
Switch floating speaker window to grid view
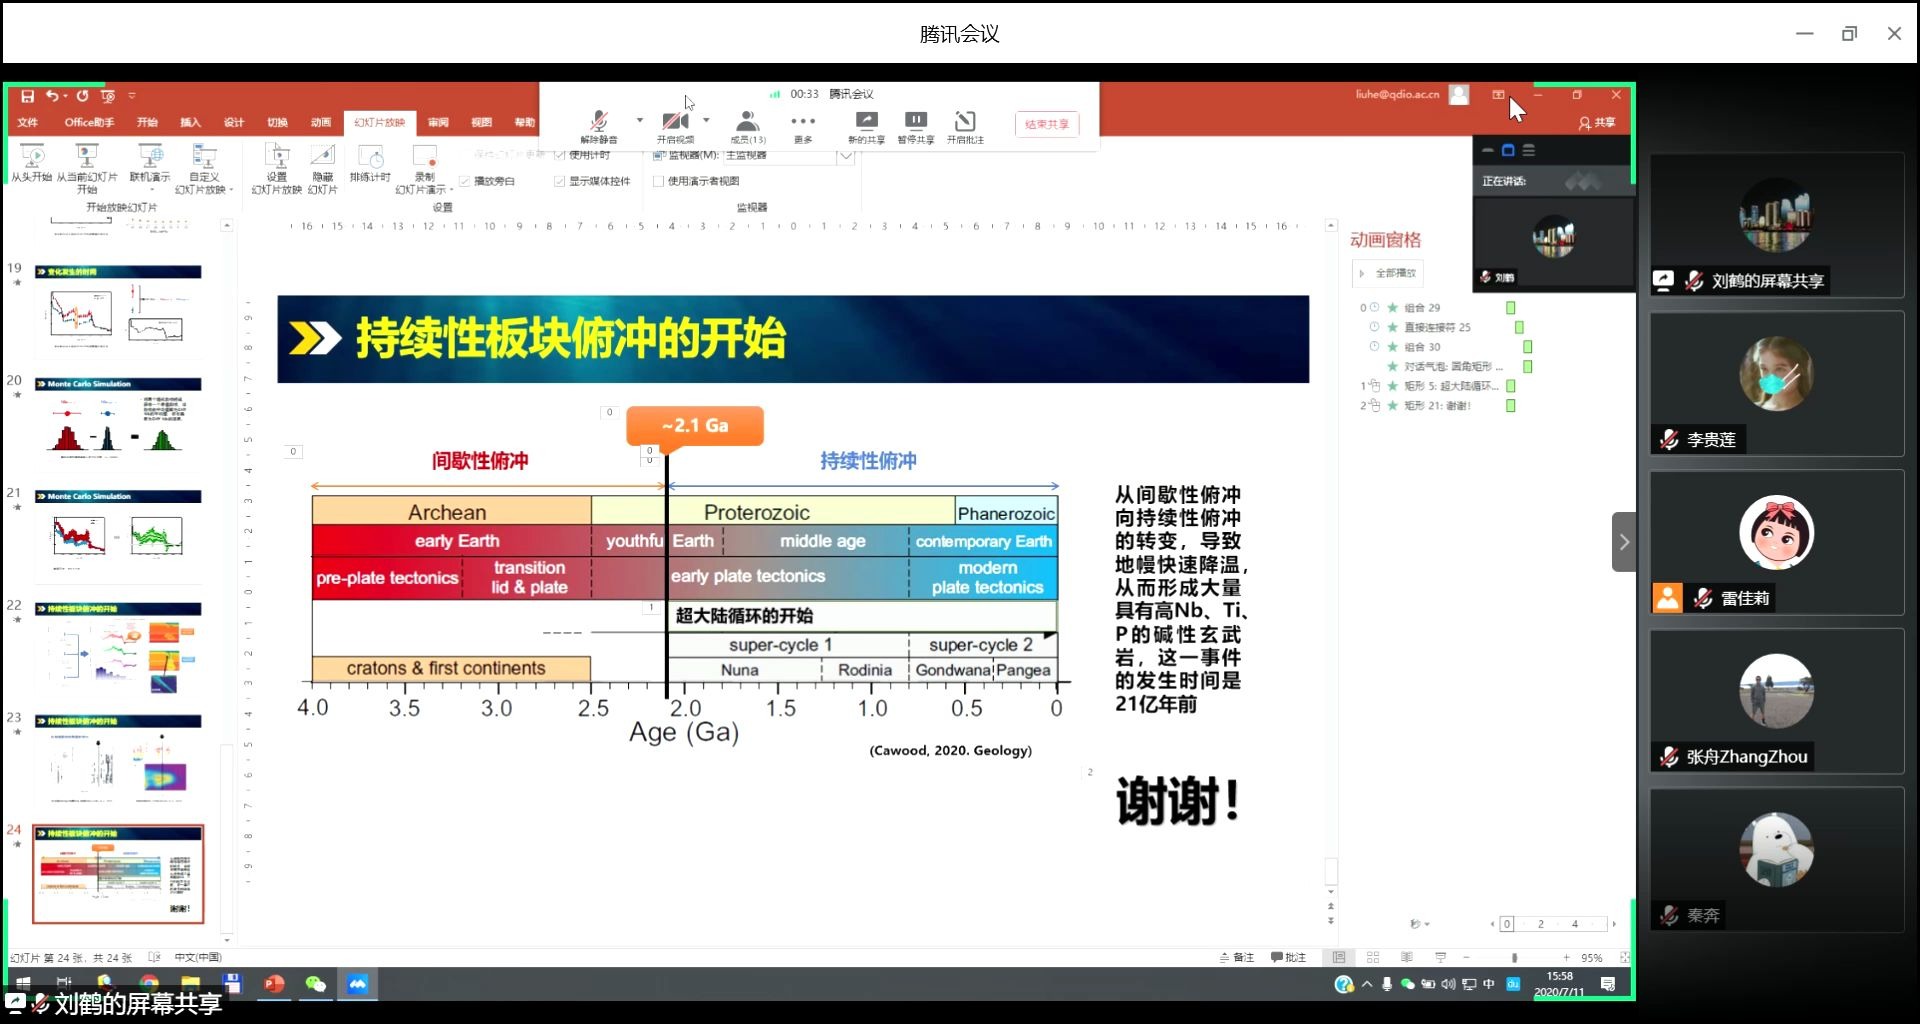tap(1508, 151)
